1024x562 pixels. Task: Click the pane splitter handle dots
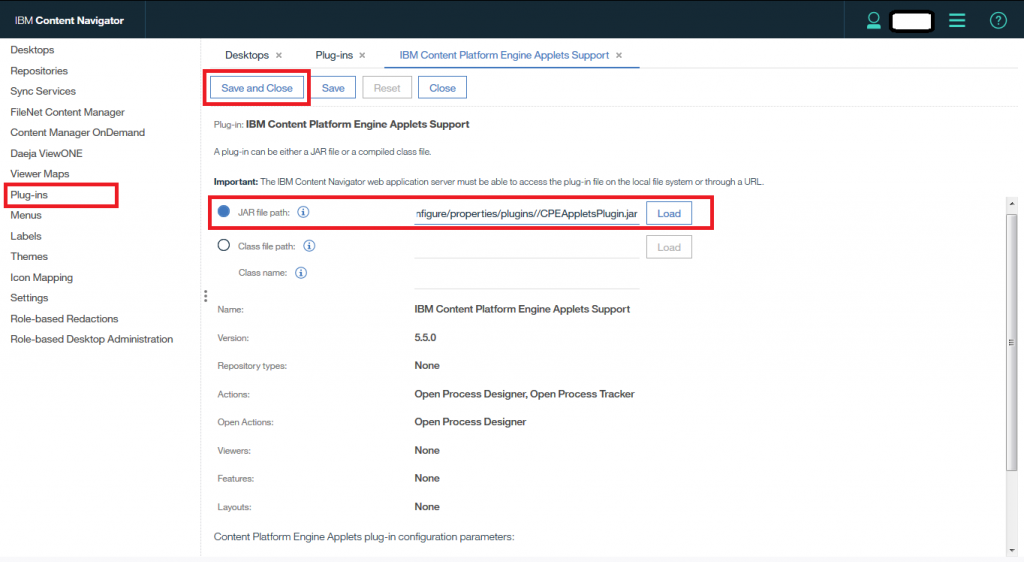[206, 296]
